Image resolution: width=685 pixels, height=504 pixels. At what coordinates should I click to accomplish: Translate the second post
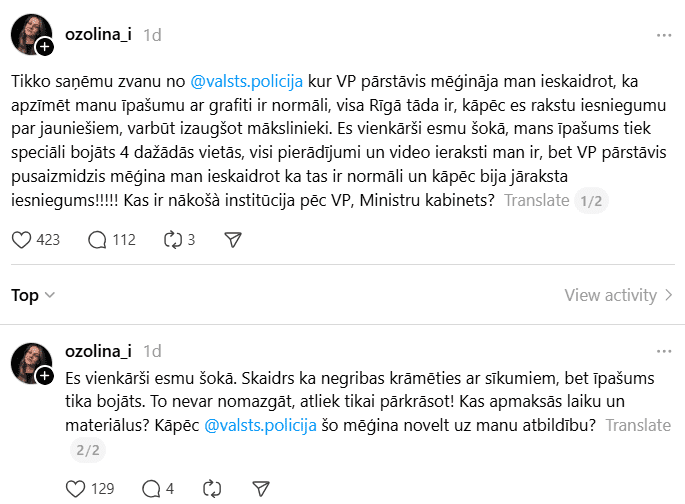tap(638, 425)
